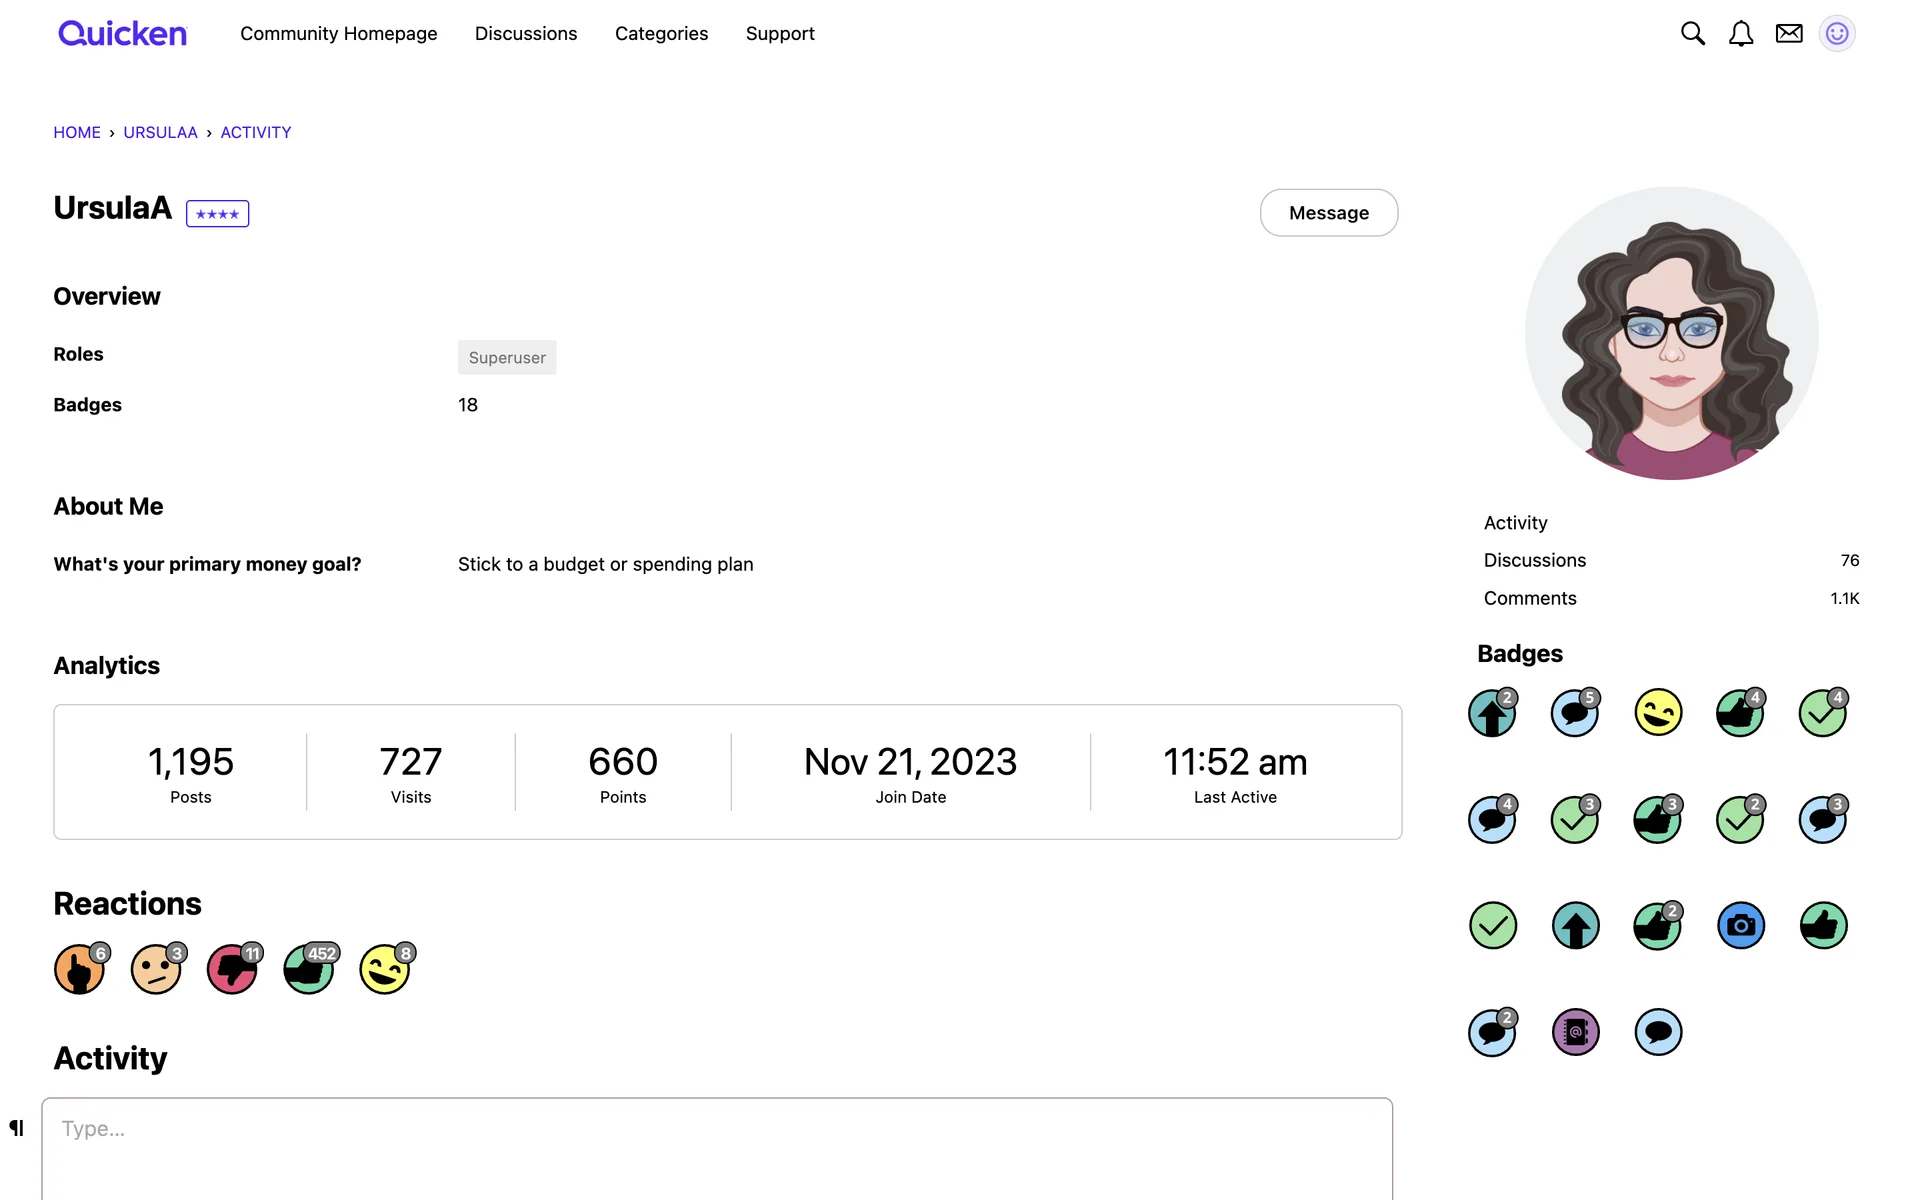This screenshot has width=1920, height=1200.
Task: Click the paragraph formatting icon beside editor
Action: click(x=17, y=1128)
